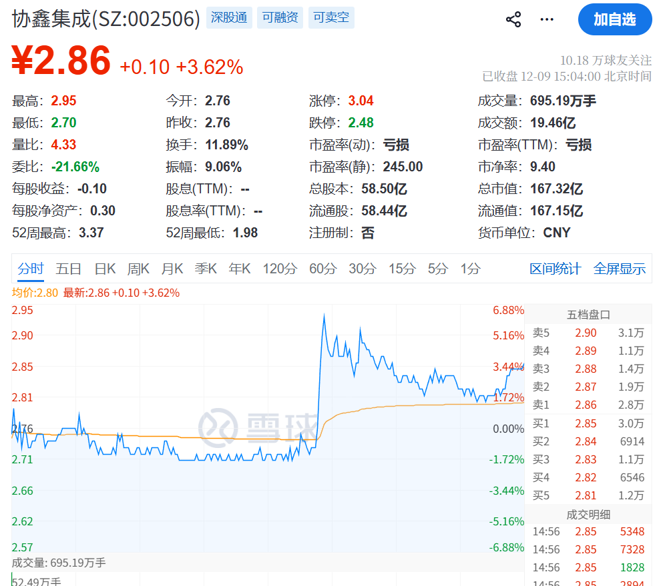Viewport: 667px width, 586px height.
Task: Click the 可融资 tag
Action: [278, 18]
